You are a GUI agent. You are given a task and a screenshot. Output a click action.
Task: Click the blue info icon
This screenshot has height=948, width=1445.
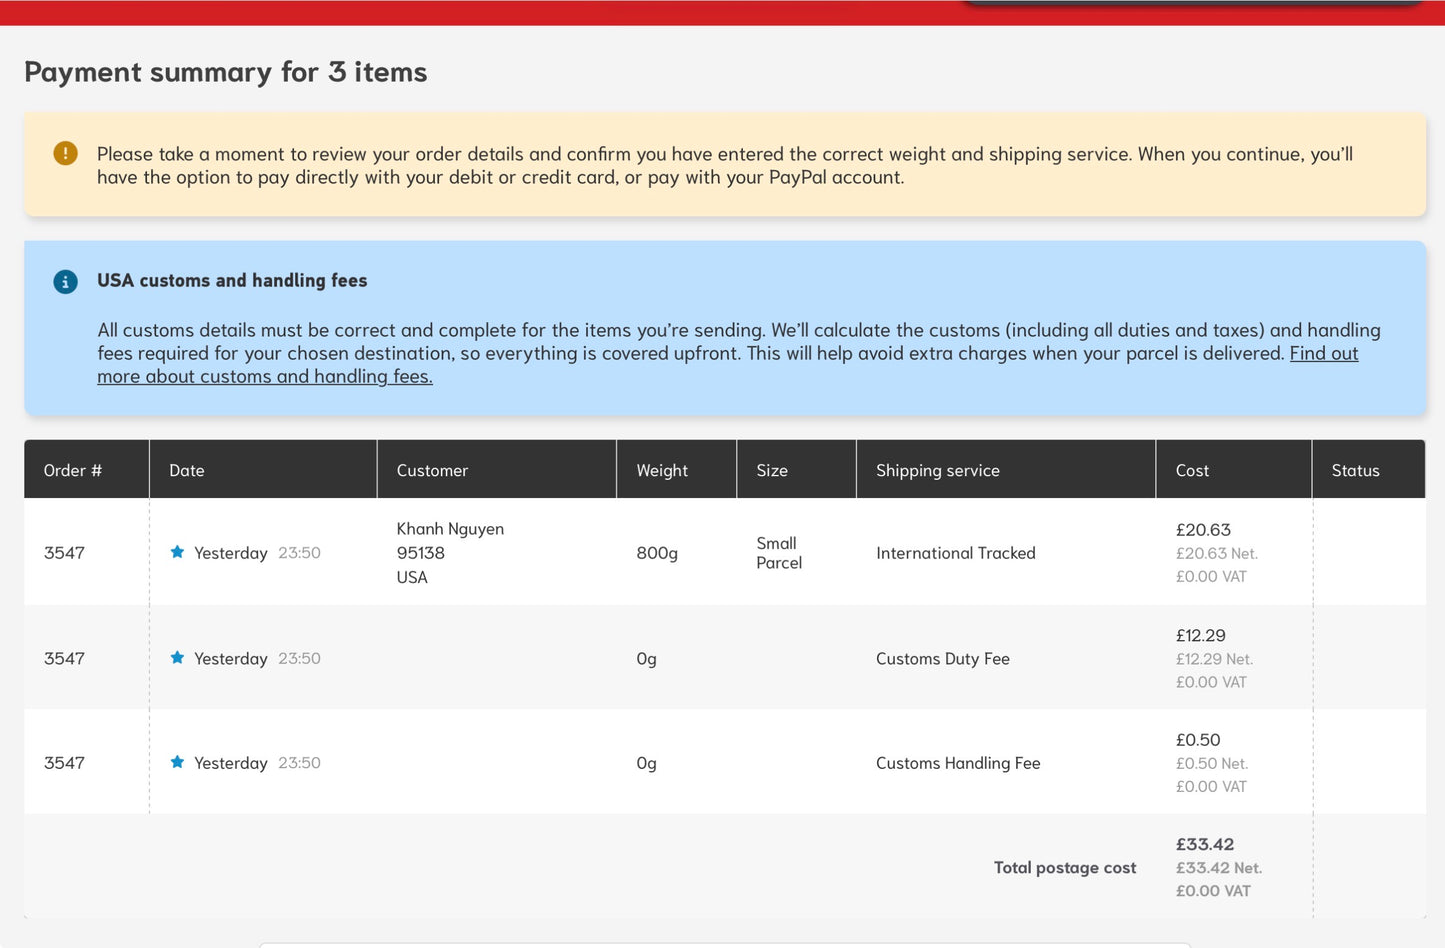65,282
